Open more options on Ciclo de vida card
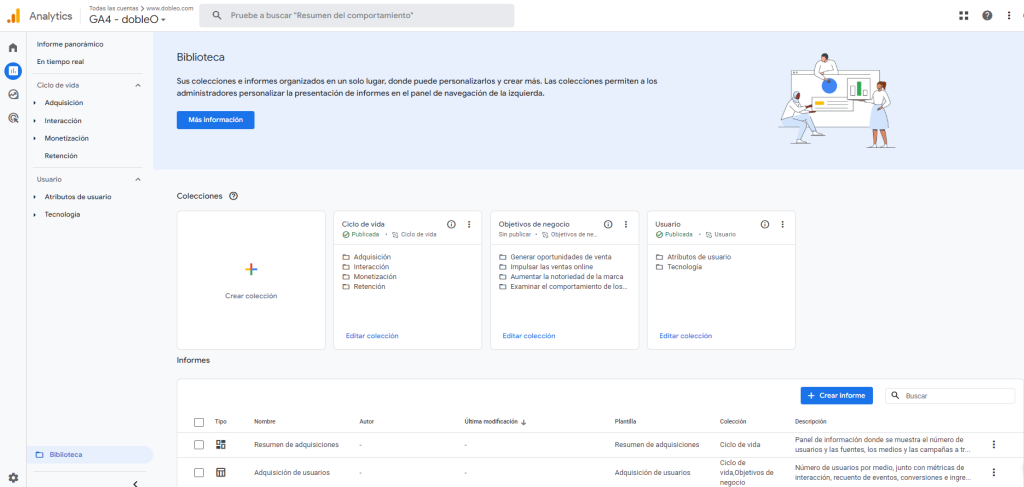 pos(469,225)
